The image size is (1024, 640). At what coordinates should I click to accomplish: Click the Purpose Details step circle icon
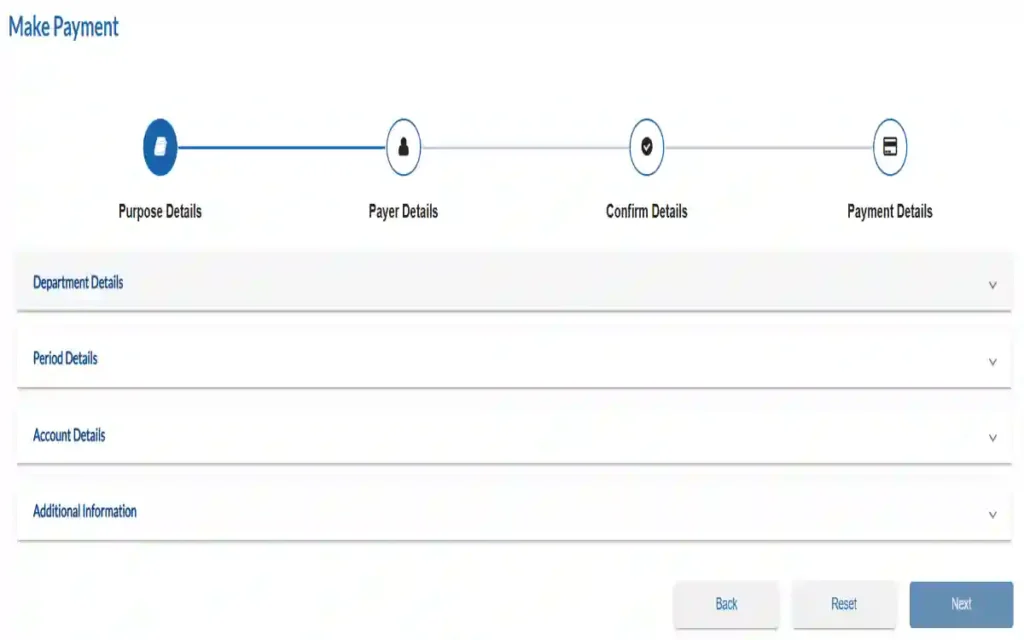160,148
